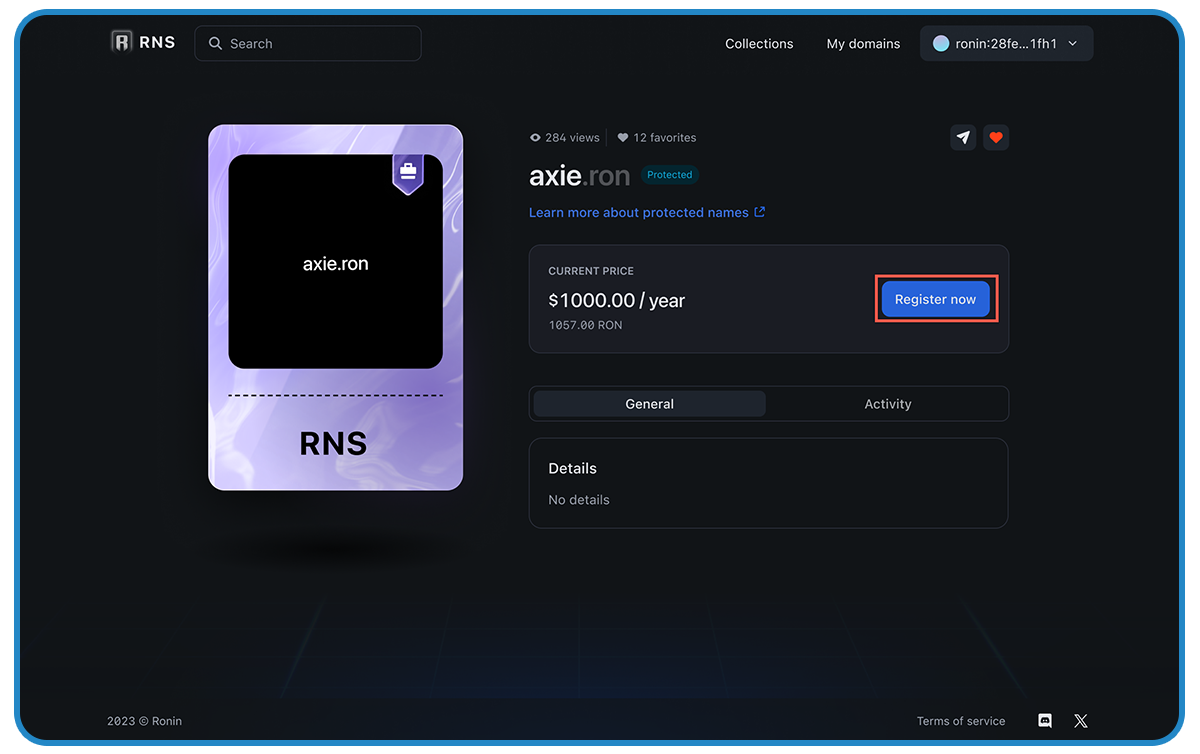Click the wallet dropdown chevron

1073,44
